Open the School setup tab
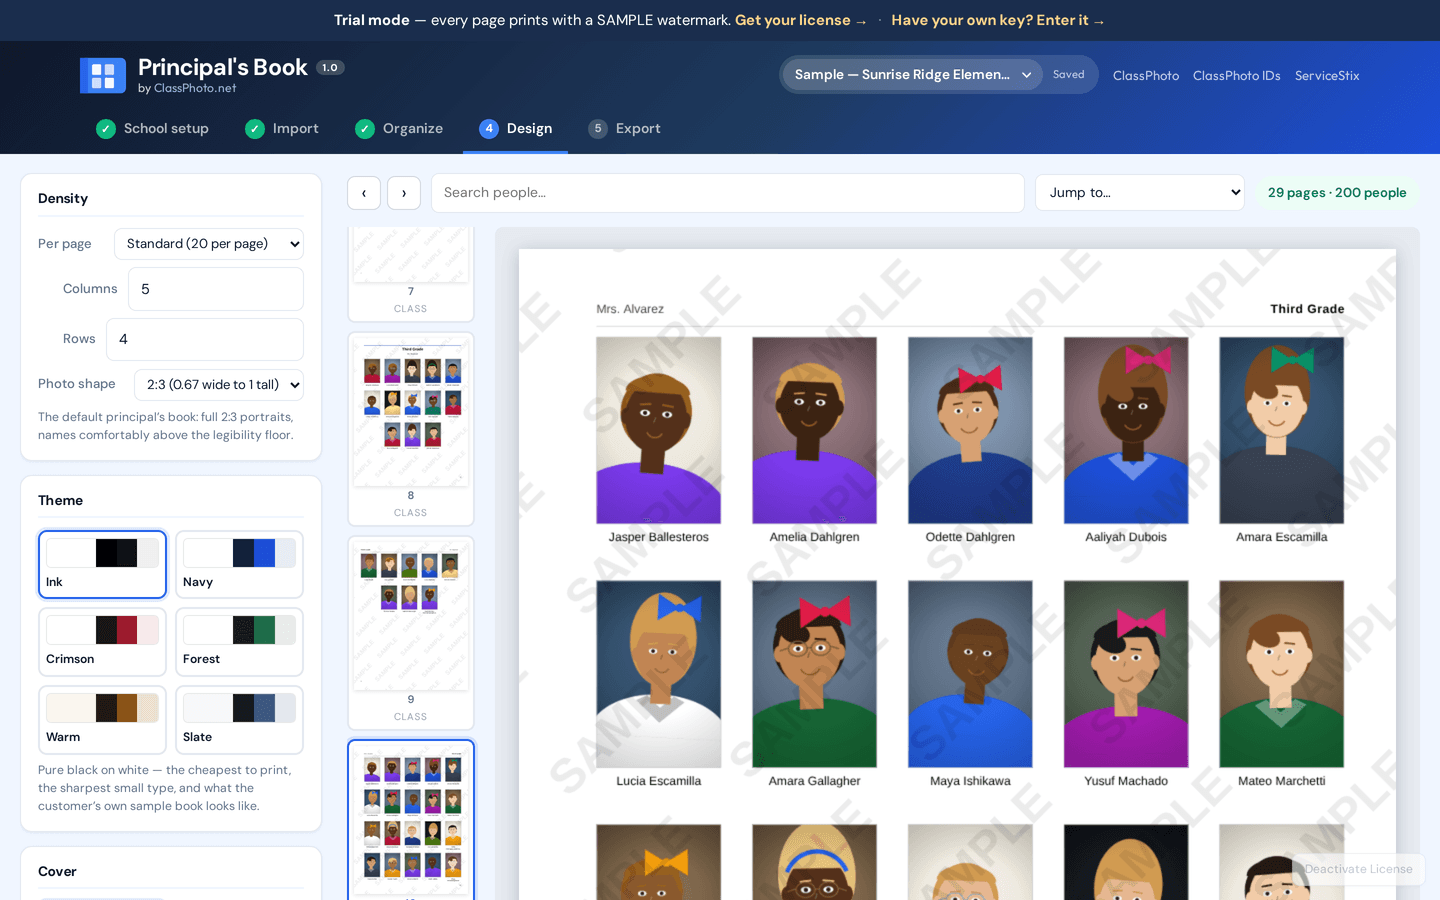This screenshot has height=900, width=1440. (x=153, y=129)
